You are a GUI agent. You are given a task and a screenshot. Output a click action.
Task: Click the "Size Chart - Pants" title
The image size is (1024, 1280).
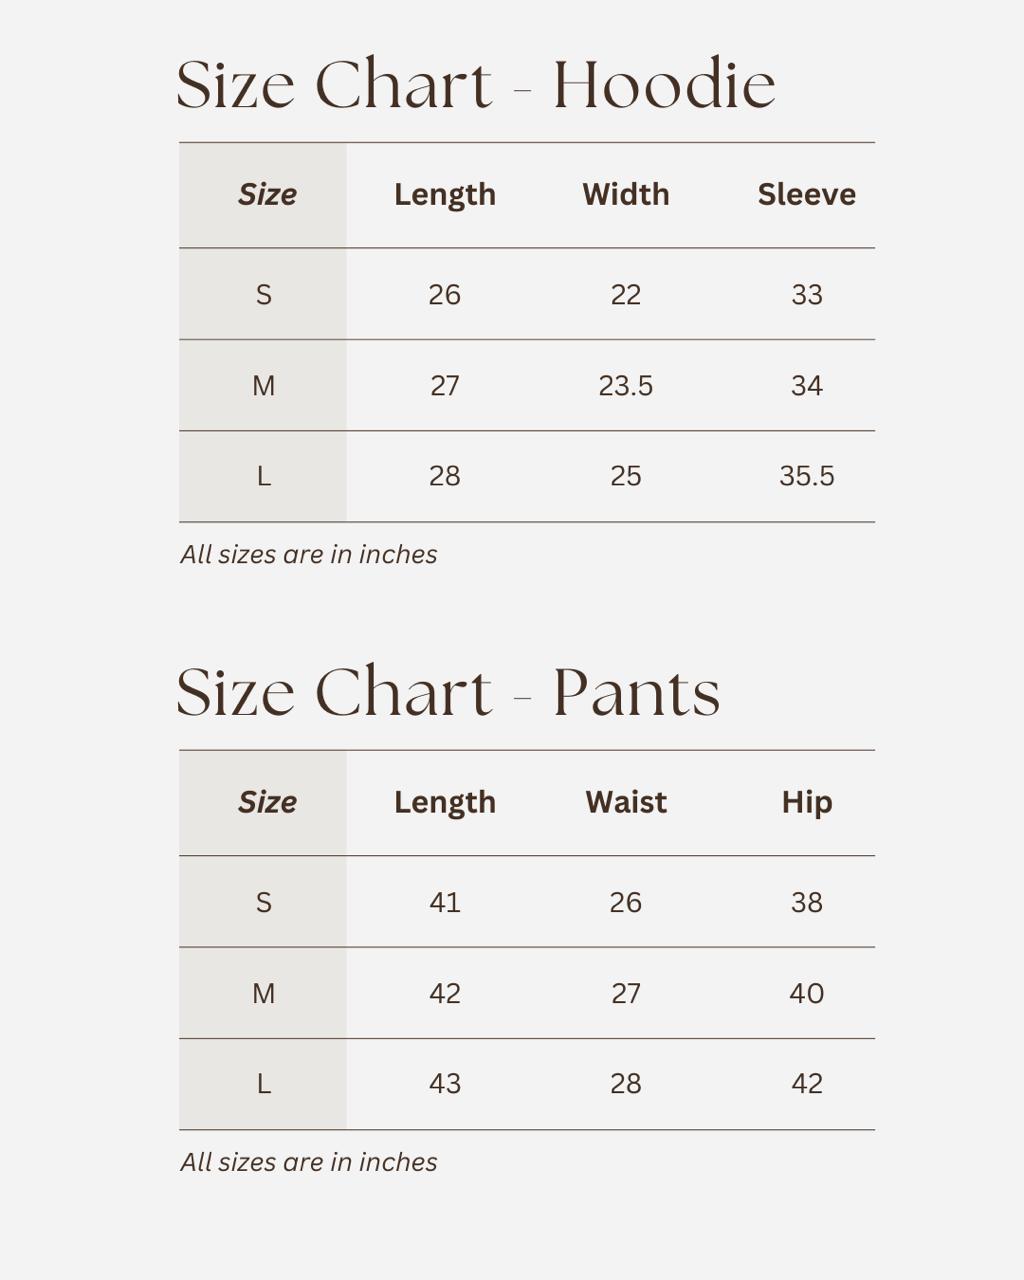448,692
